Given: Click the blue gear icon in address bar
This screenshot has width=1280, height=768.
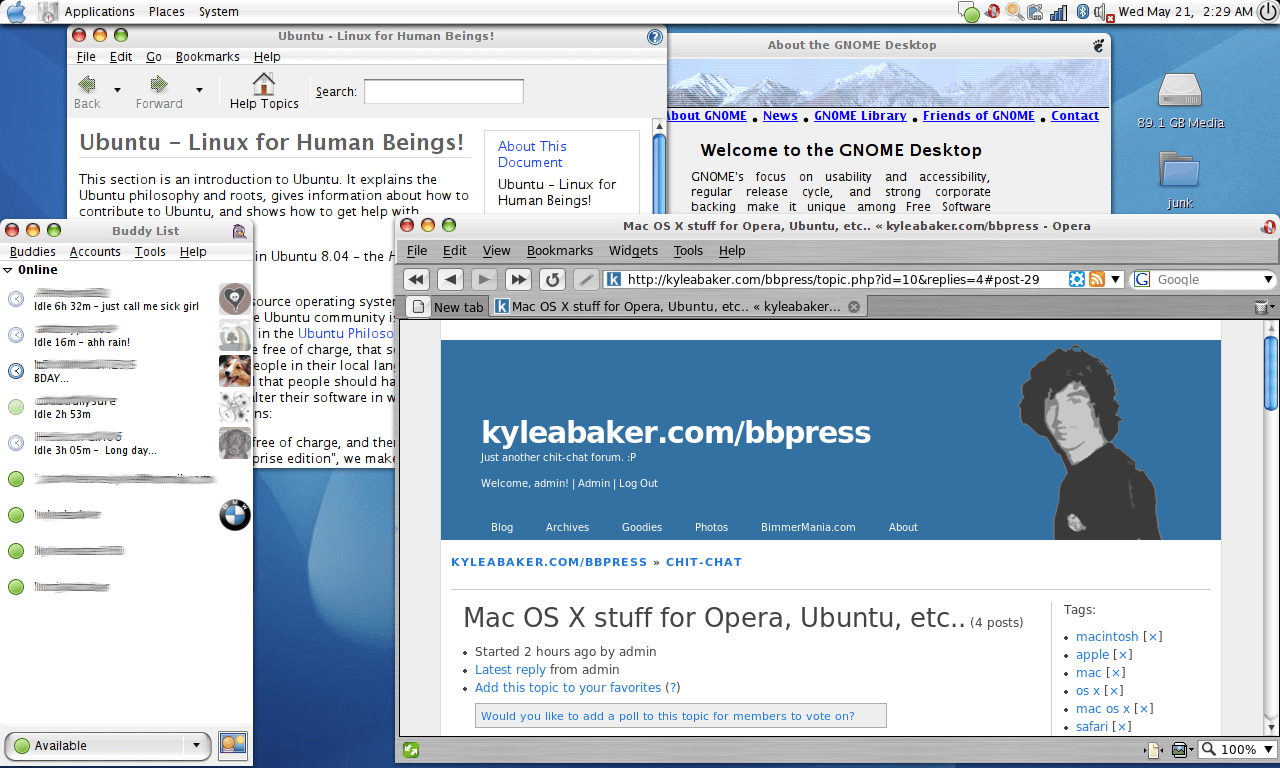Looking at the screenshot, I should [1077, 279].
